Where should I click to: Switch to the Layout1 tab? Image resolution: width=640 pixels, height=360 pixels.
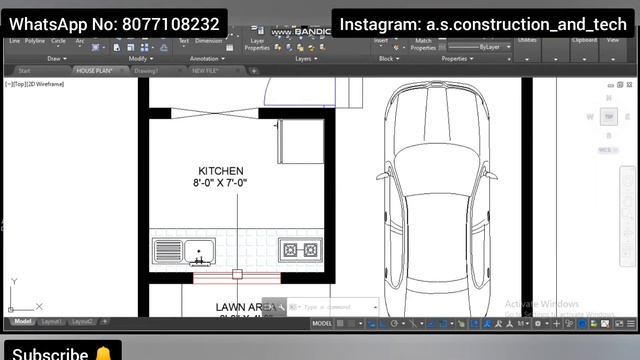(51, 322)
